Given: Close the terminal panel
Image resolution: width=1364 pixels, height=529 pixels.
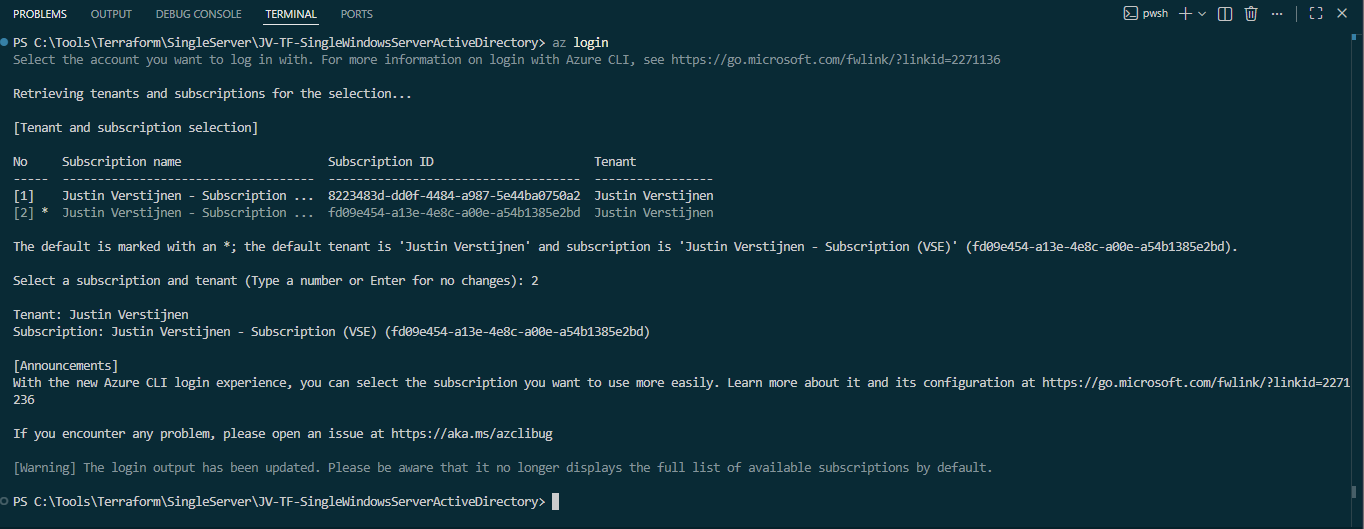Looking at the screenshot, I should coord(1343,14).
